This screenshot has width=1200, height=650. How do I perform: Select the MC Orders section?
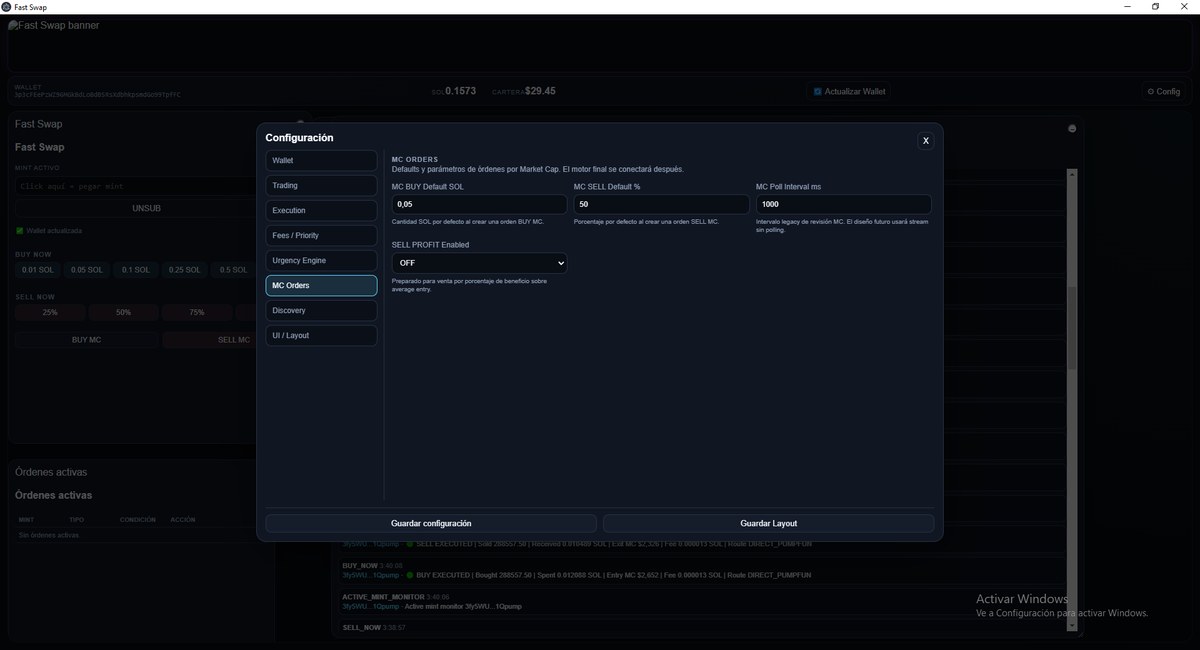pos(321,285)
